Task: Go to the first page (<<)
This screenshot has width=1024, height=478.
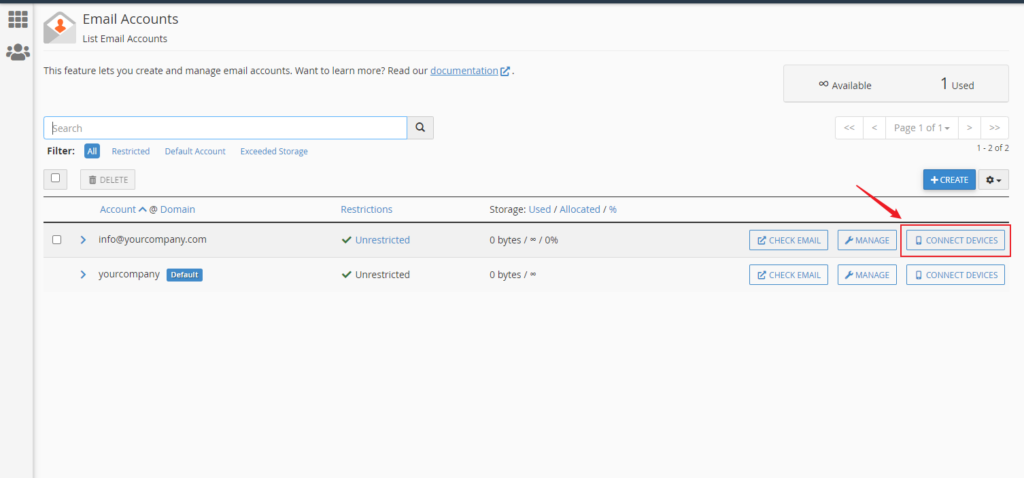Action: click(x=848, y=128)
